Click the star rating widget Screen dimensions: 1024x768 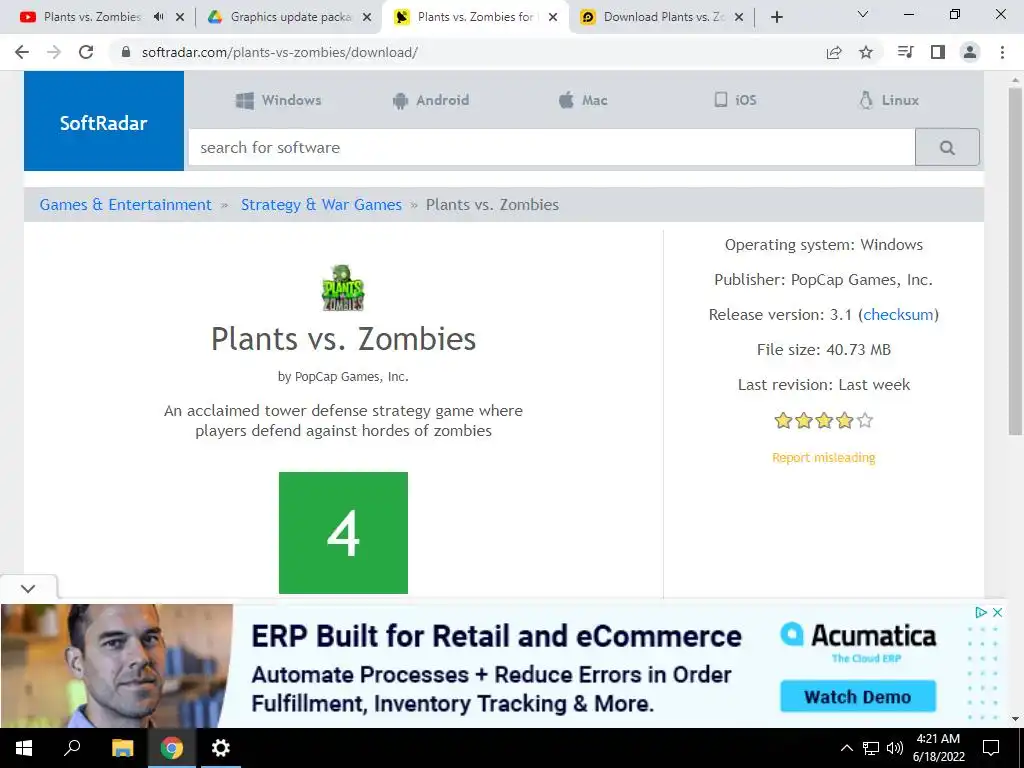[x=824, y=421]
